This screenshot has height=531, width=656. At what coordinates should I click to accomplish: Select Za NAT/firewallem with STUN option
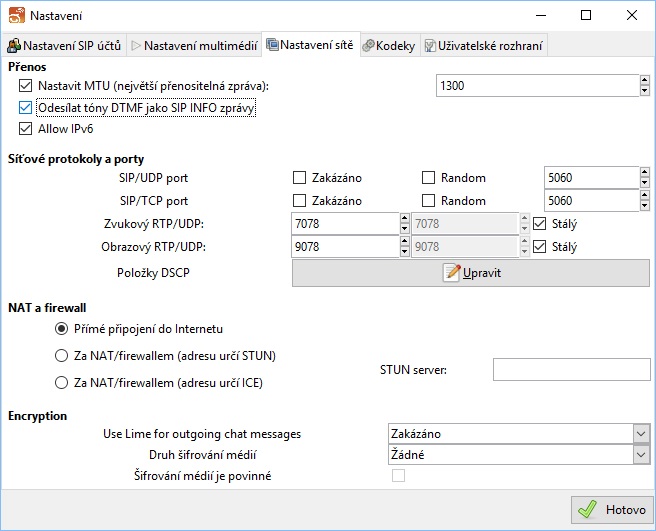pos(62,356)
